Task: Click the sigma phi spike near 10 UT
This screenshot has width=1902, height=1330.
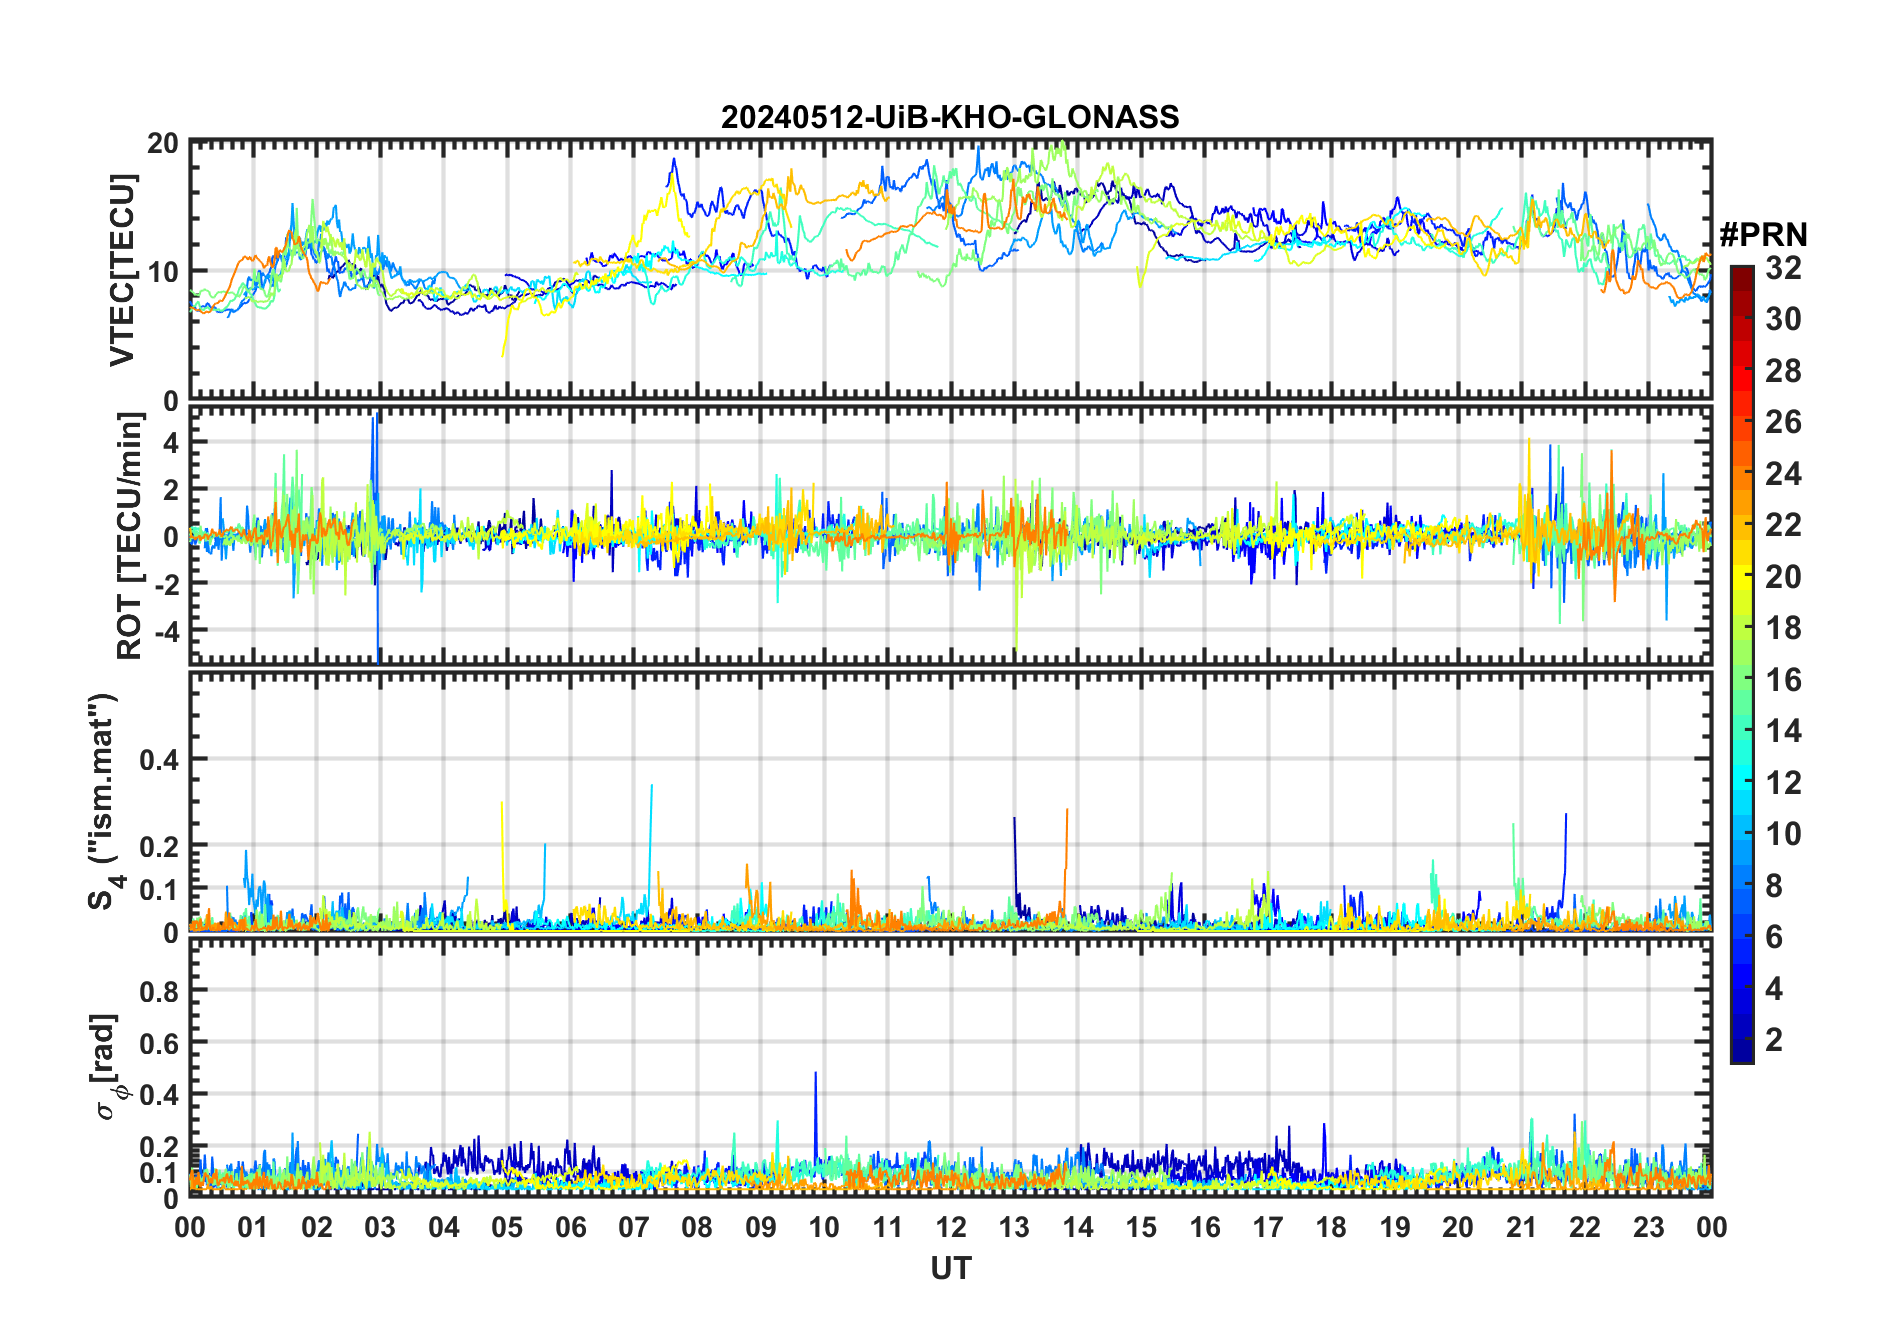Action: click(x=815, y=1110)
